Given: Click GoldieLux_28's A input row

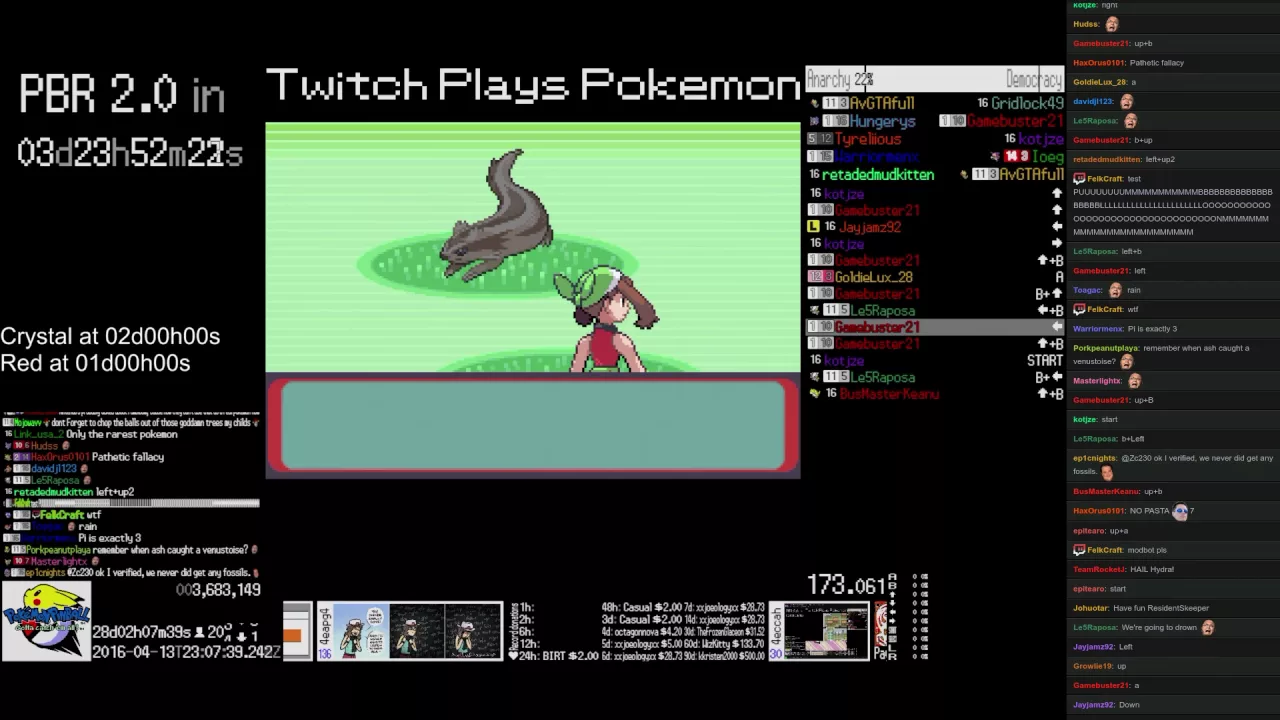Looking at the screenshot, I should pyautogui.click(x=935, y=277).
